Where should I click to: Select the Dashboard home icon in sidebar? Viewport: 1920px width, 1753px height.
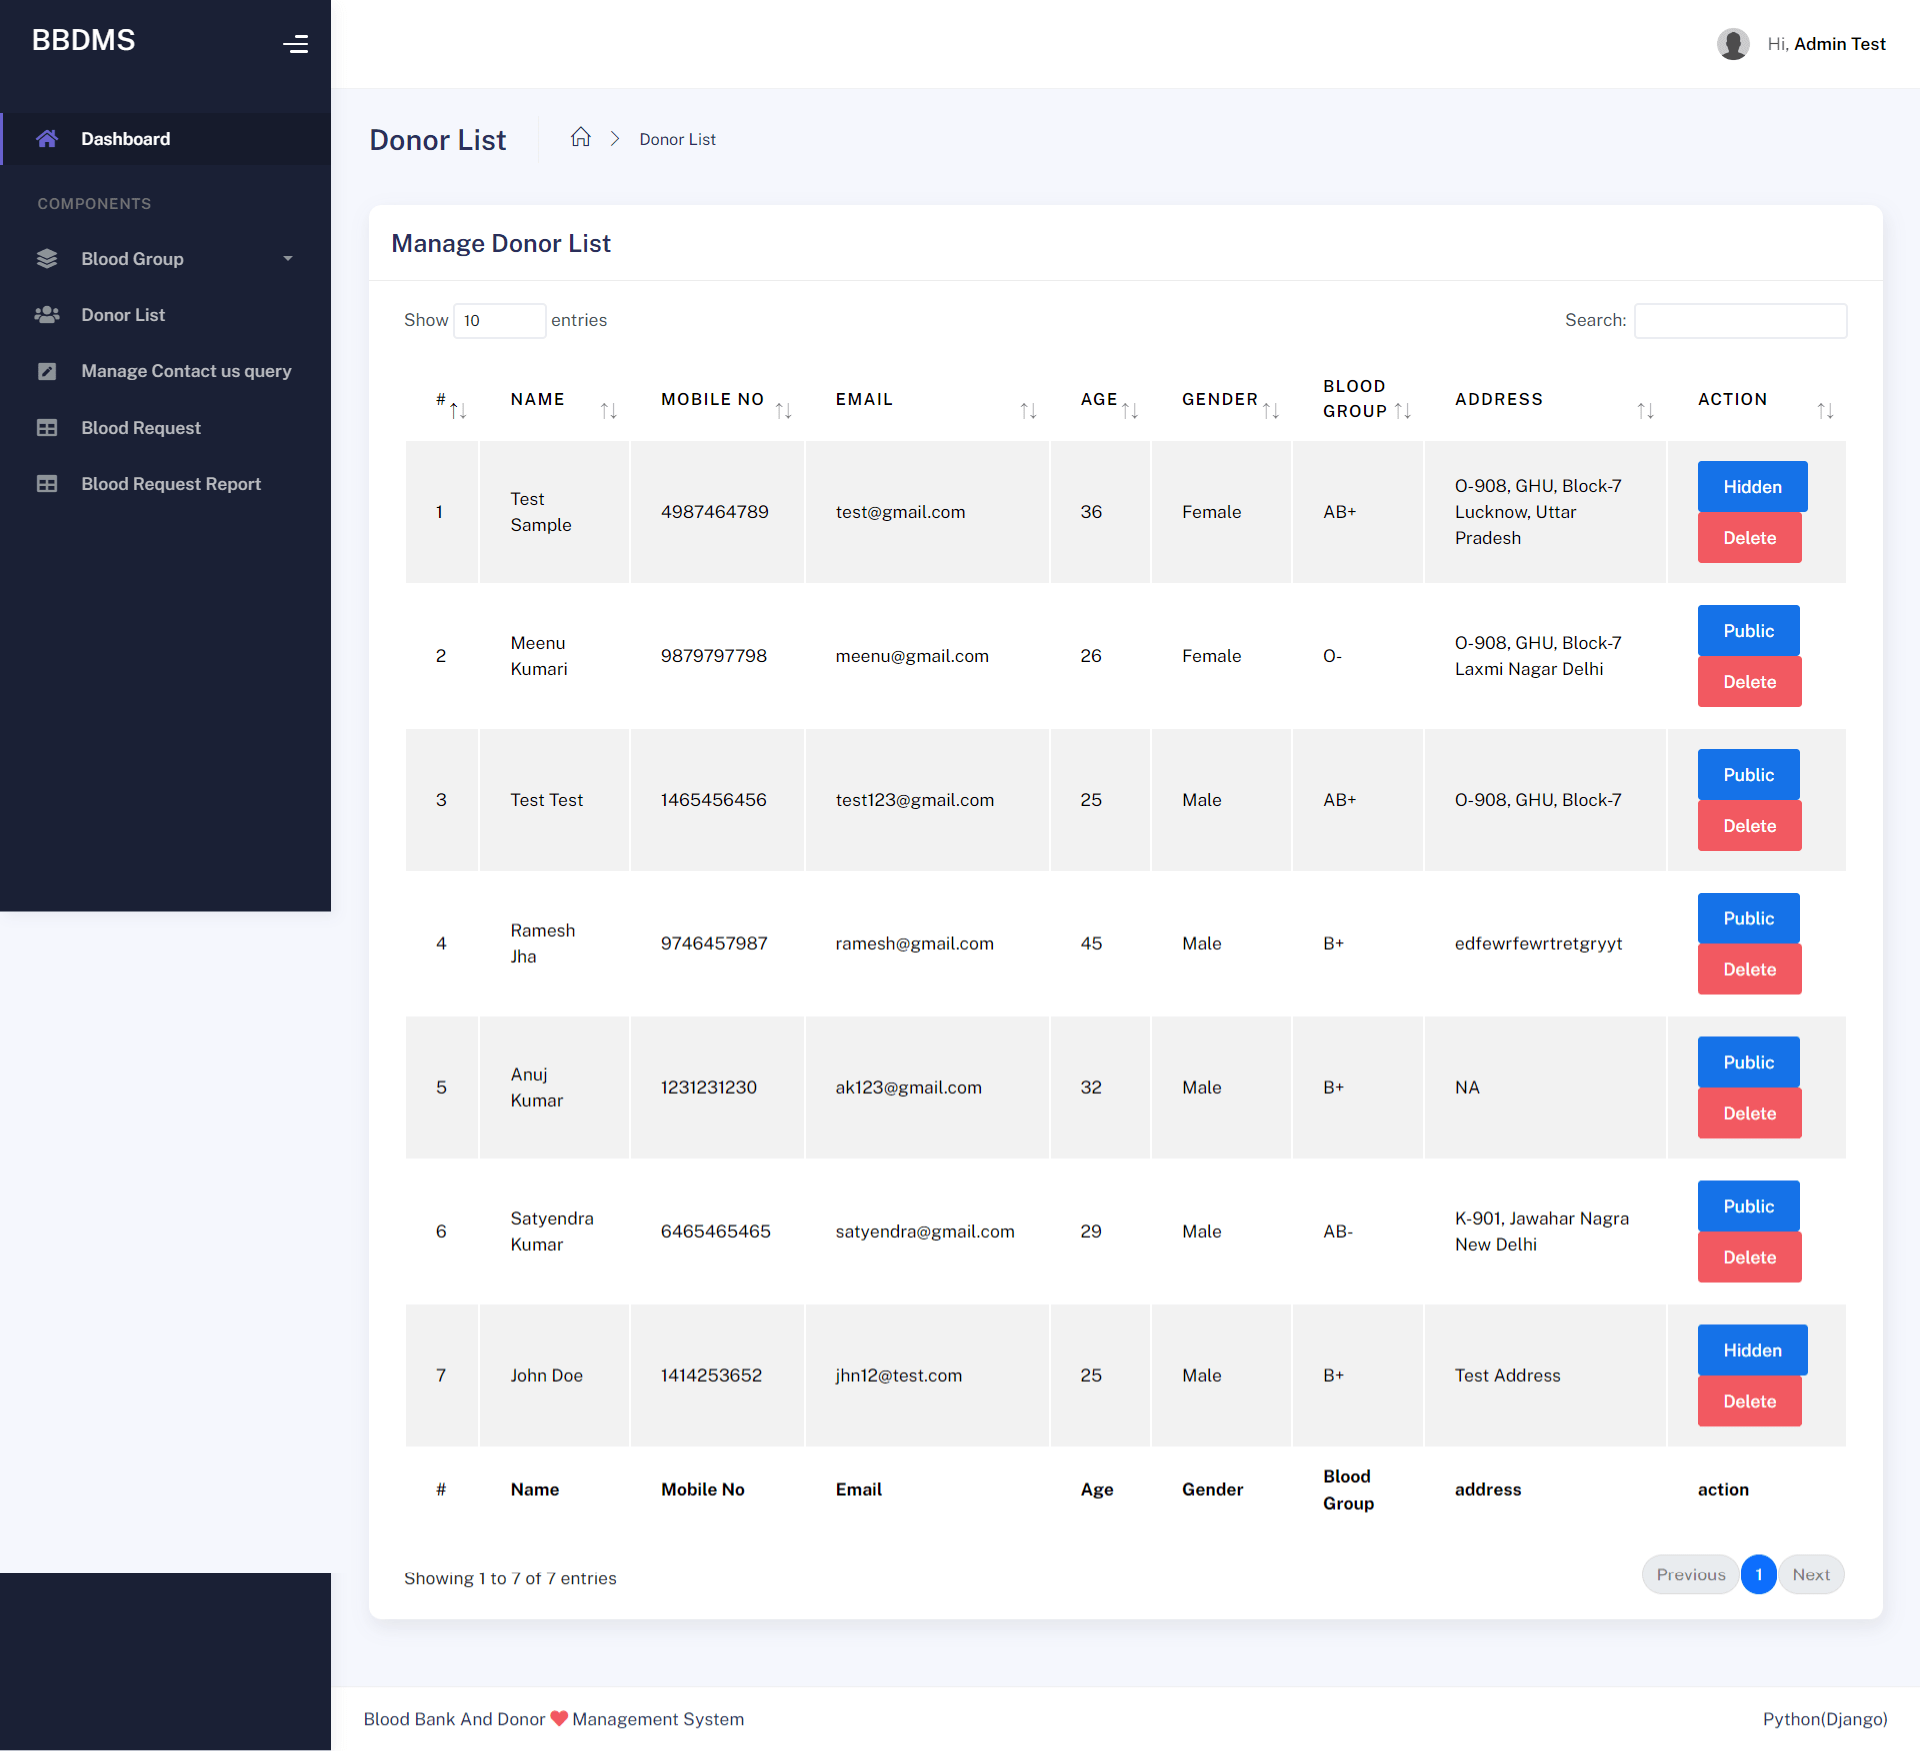click(47, 138)
